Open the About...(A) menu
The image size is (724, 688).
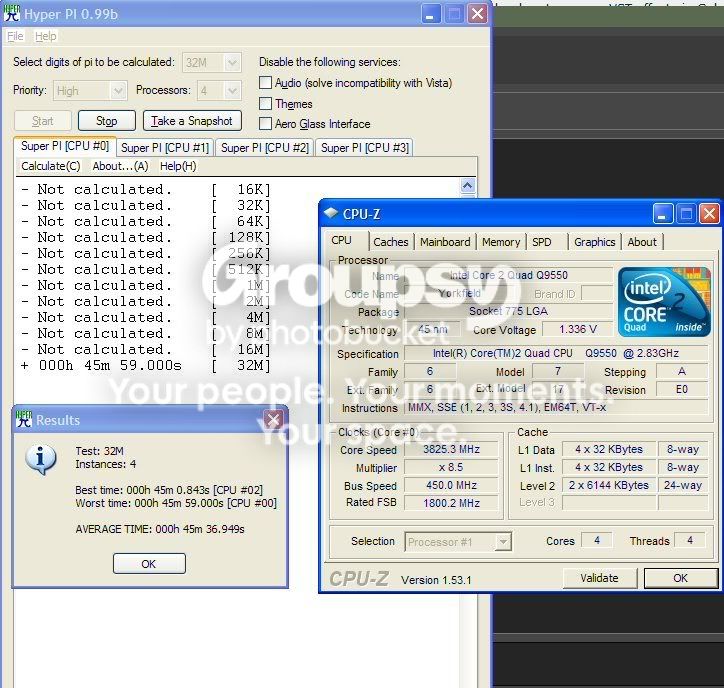coord(121,166)
